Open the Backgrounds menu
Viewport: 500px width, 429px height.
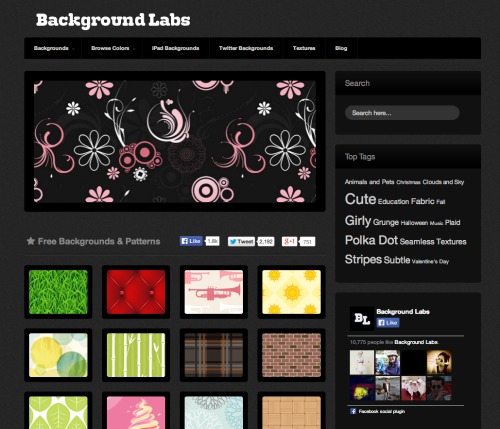51,48
